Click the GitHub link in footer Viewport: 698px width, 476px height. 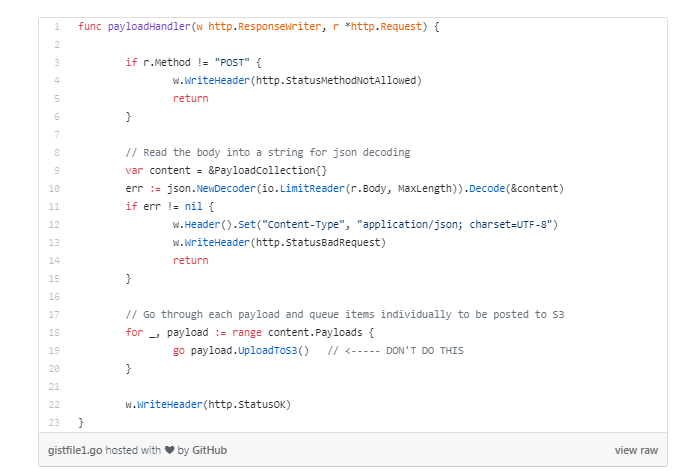point(208,450)
